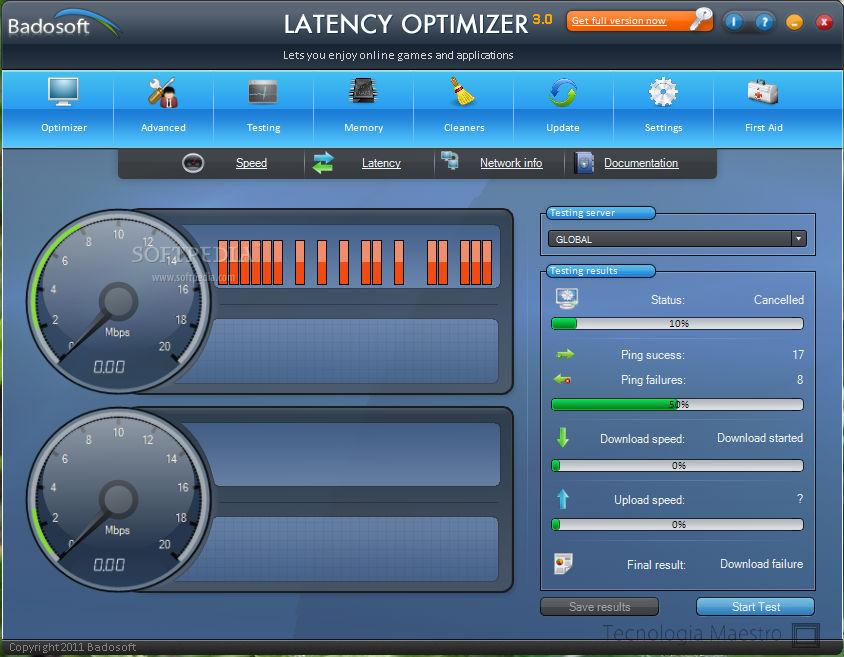Click the Save results button

pyautogui.click(x=599, y=606)
